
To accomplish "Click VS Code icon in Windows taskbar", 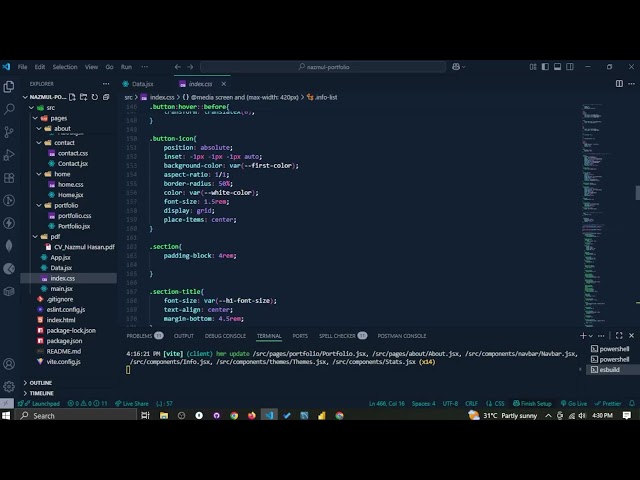I will coord(269,416).
